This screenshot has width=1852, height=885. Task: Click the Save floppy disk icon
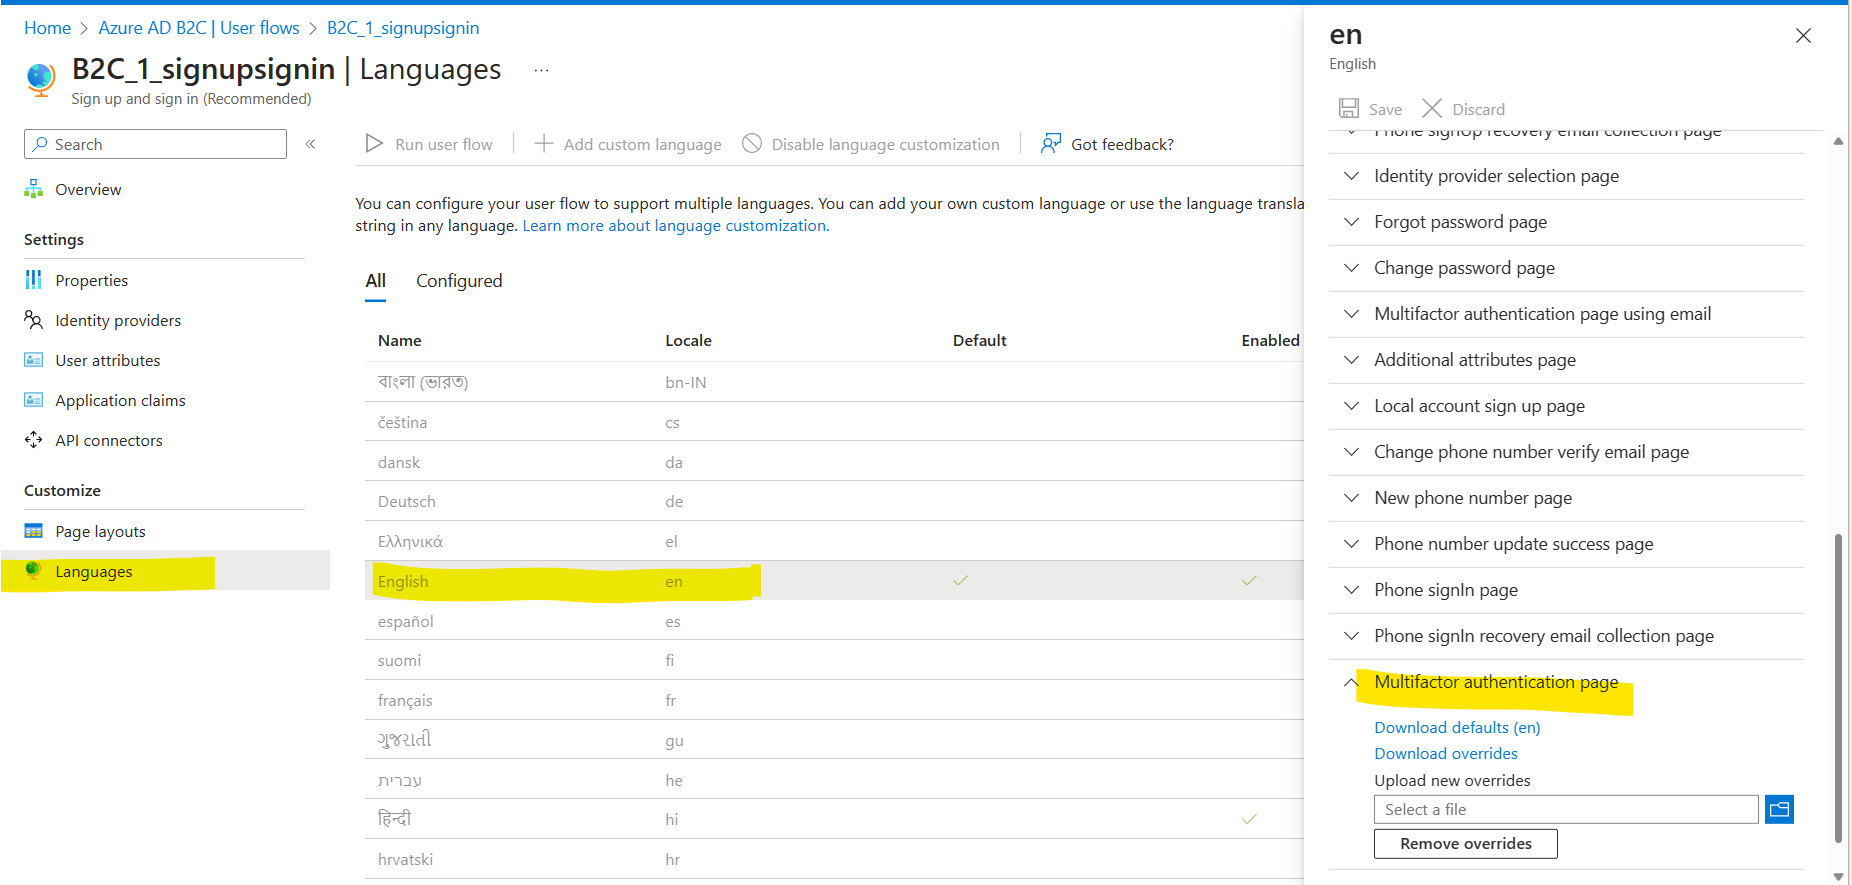click(x=1349, y=108)
